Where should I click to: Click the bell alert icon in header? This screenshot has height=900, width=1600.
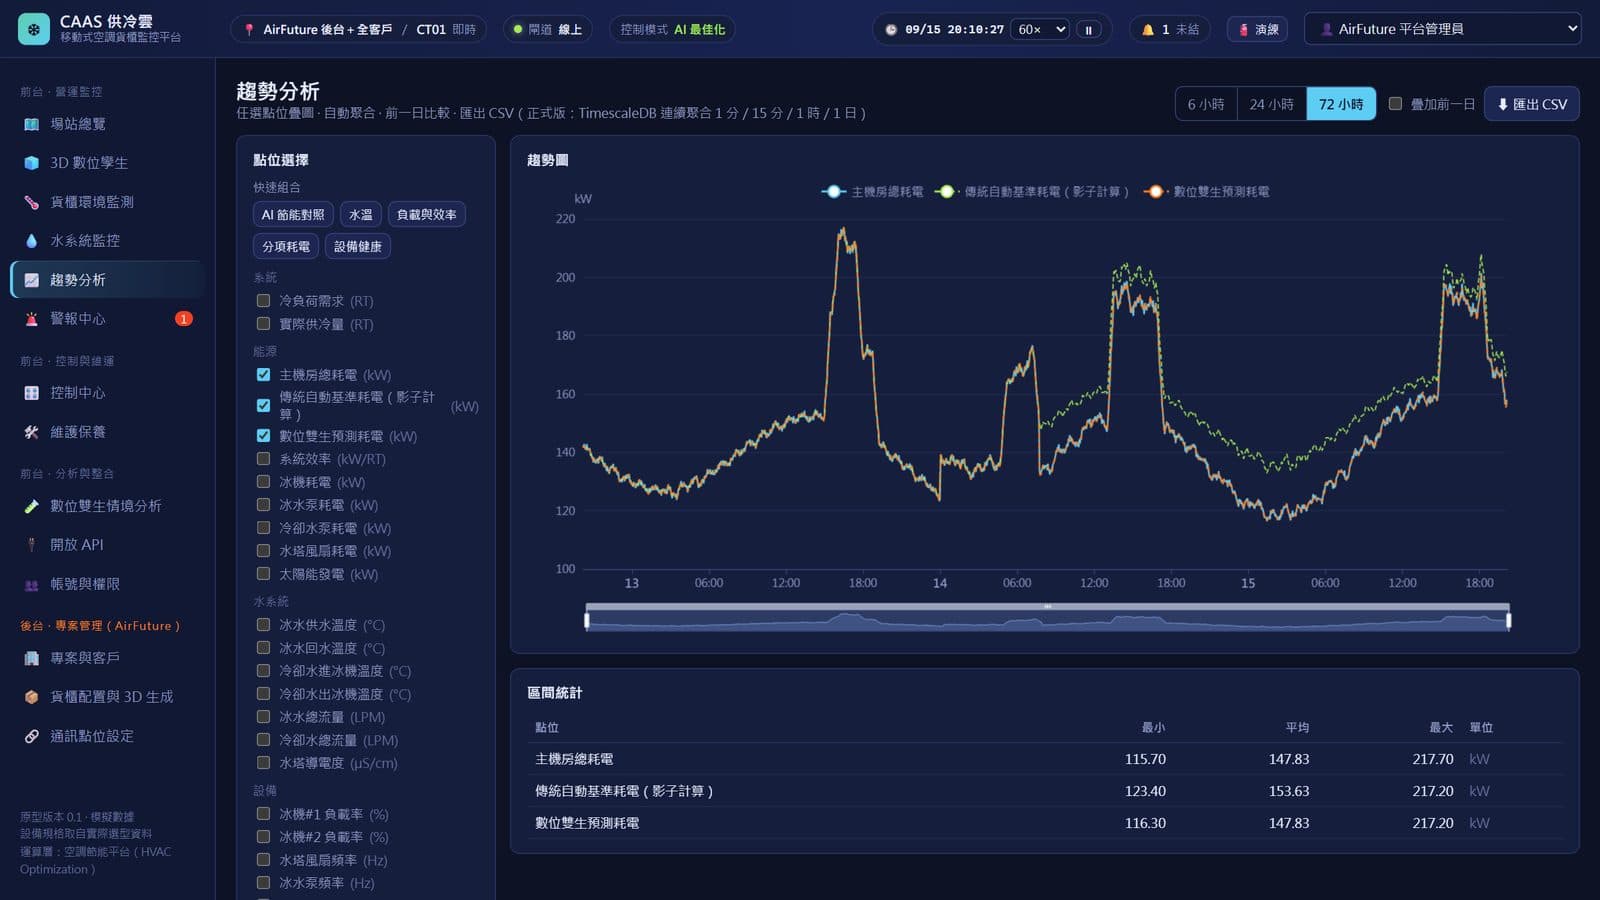(1148, 30)
